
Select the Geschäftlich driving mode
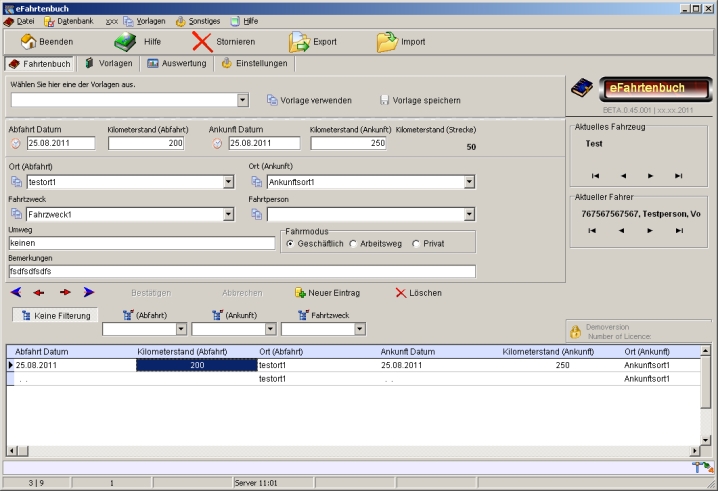click(290, 243)
